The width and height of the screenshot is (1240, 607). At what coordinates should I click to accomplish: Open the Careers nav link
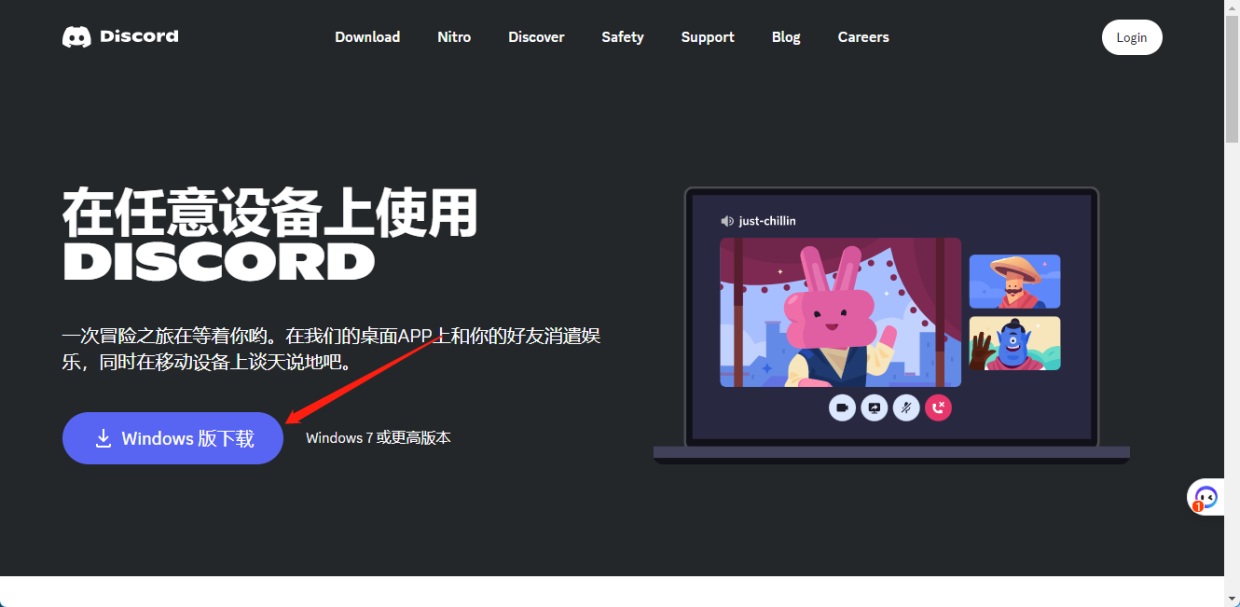[863, 37]
